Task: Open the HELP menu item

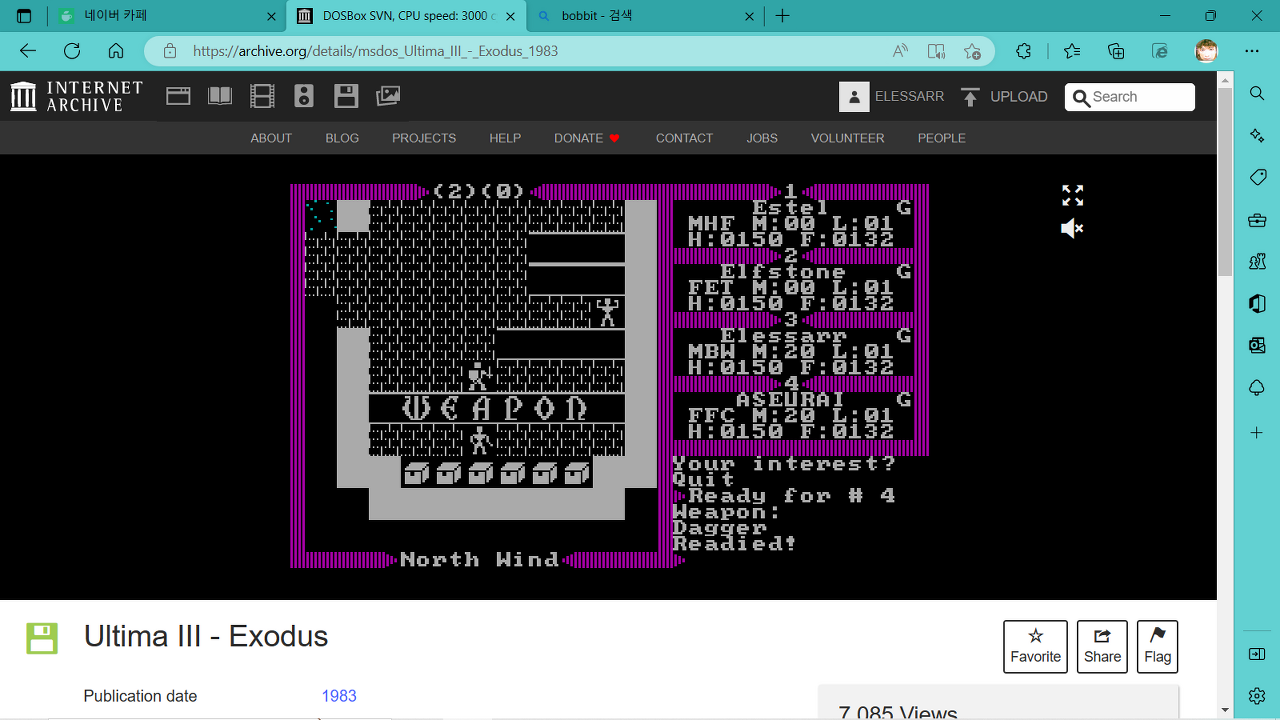Action: pos(505,138)
